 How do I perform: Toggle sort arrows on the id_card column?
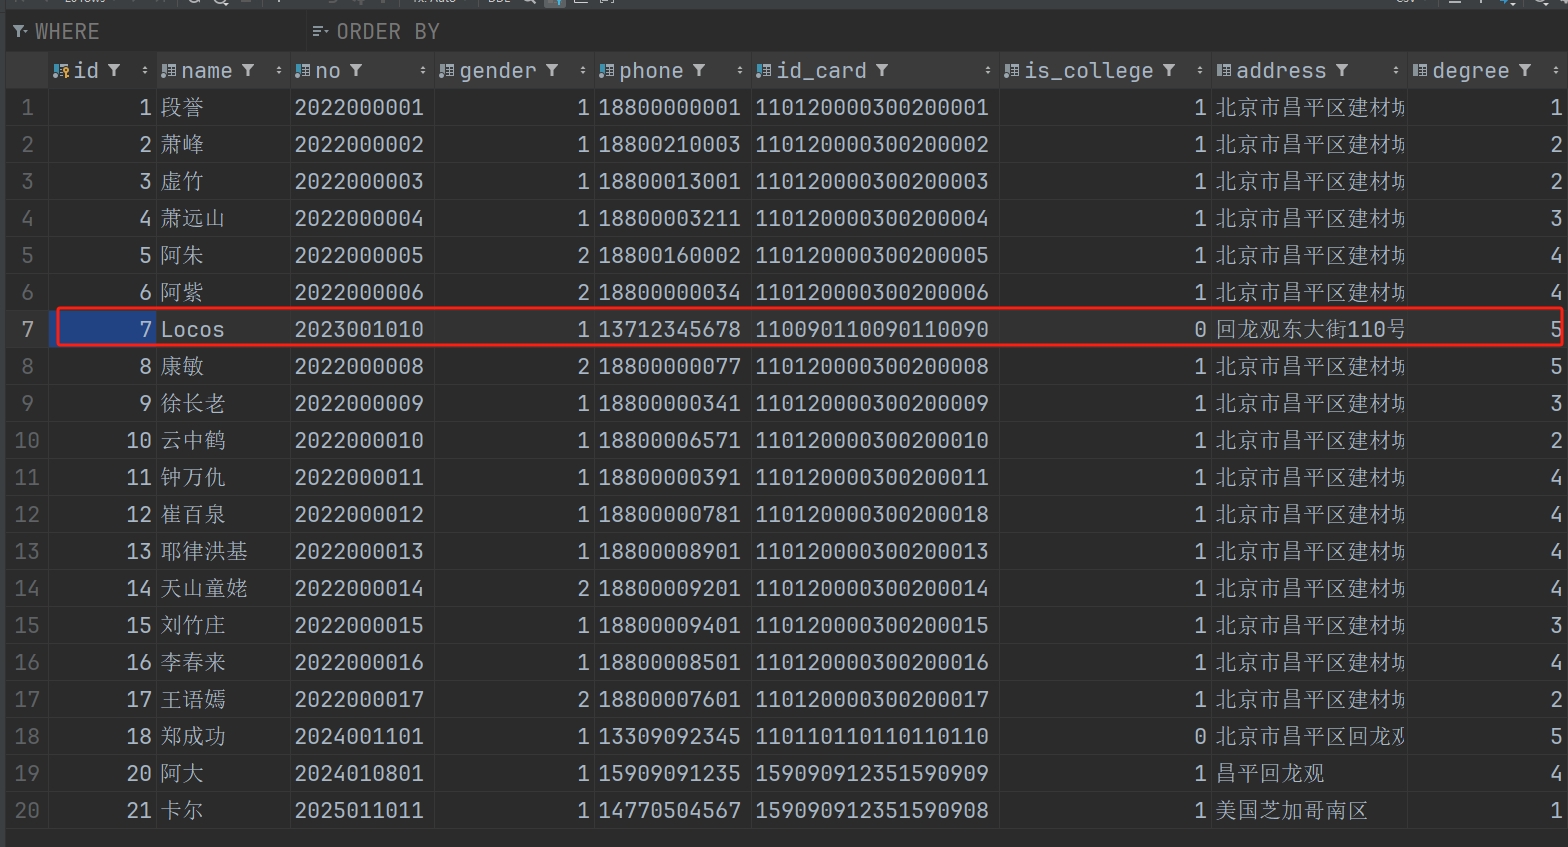(988, 71)
